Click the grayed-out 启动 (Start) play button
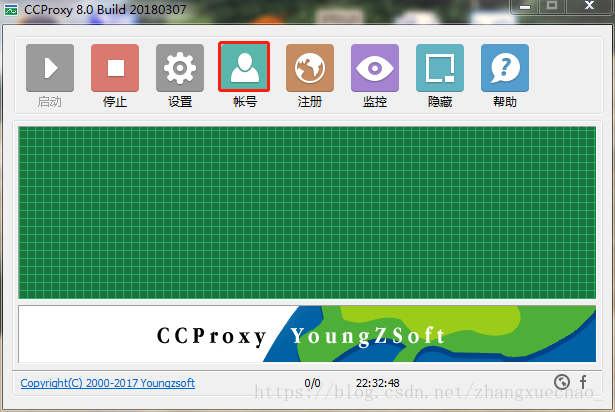 click(50, 68)
